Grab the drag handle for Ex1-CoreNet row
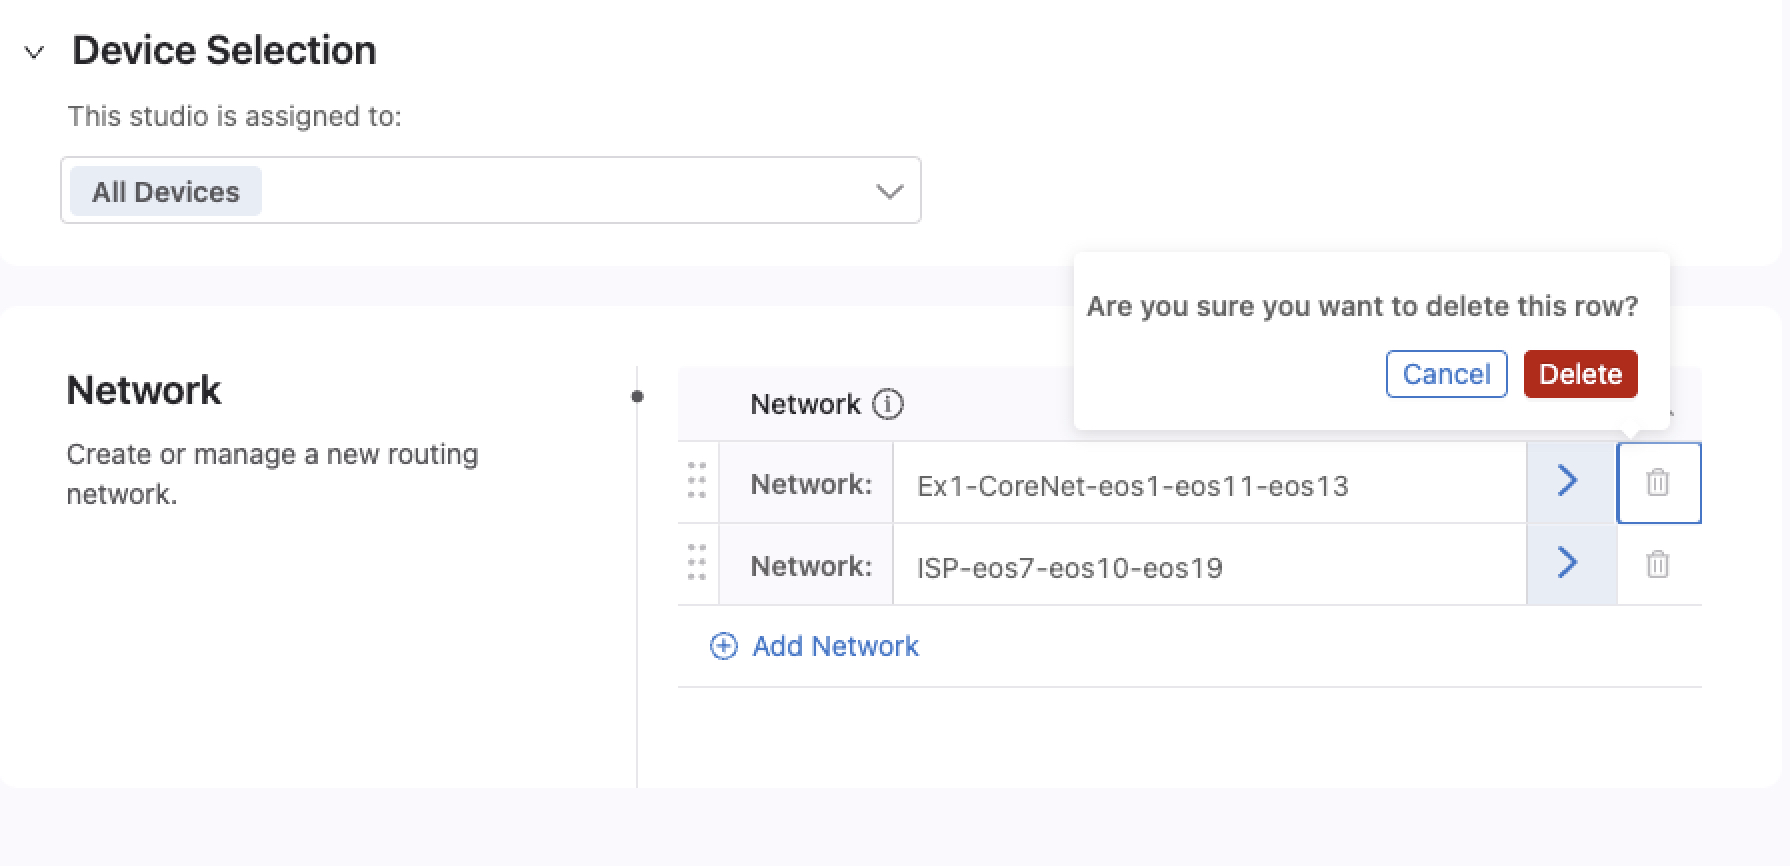The height and width of the screenshot is (866, 1790). [697, 482]
